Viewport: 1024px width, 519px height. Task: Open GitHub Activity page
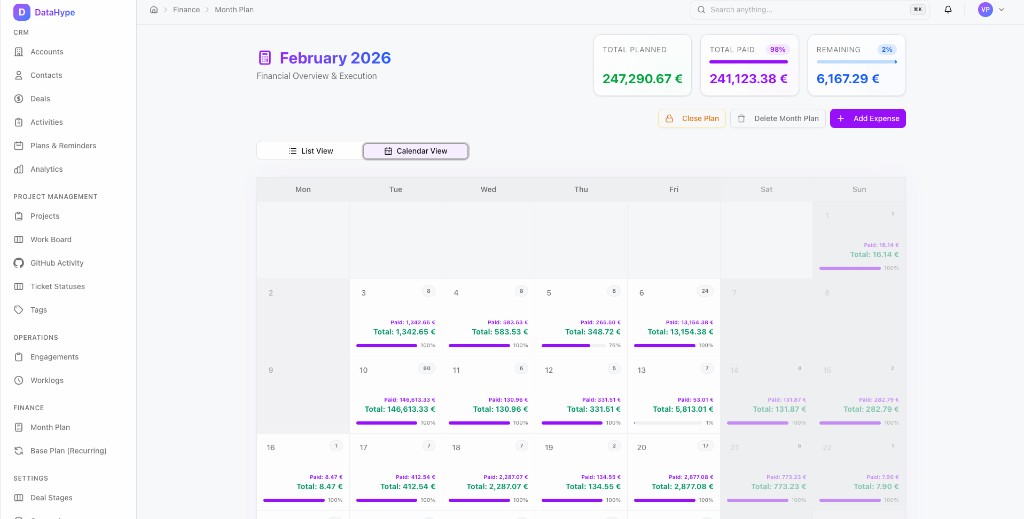(68, 263)
